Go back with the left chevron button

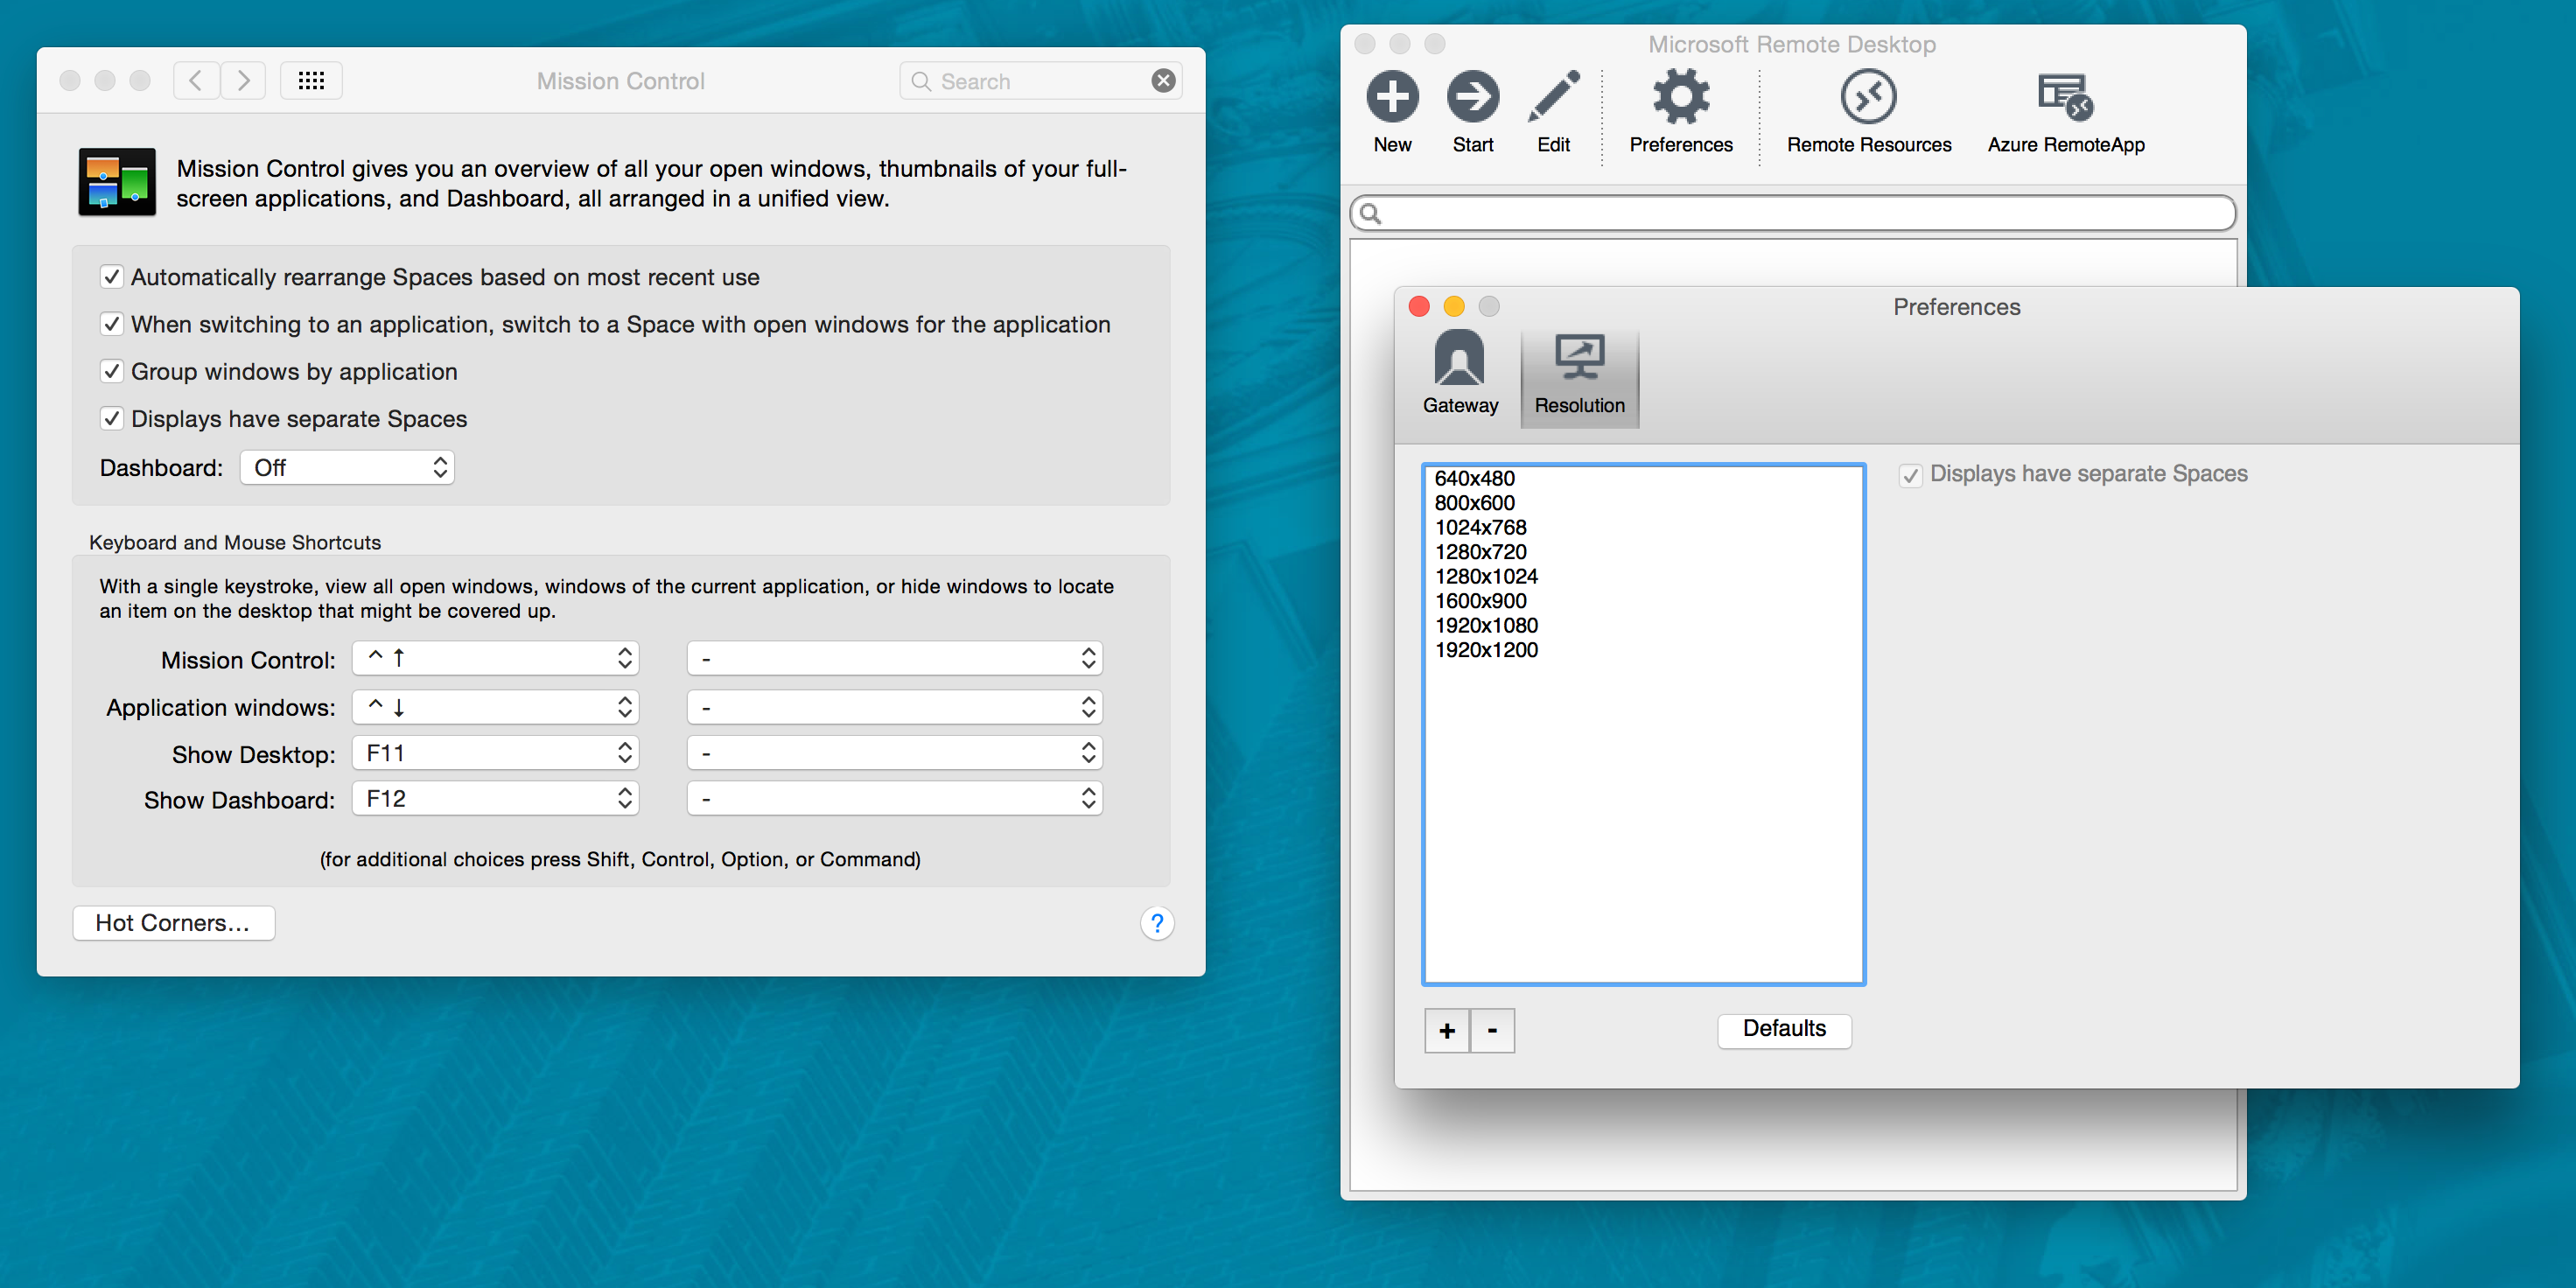(196, 81)
